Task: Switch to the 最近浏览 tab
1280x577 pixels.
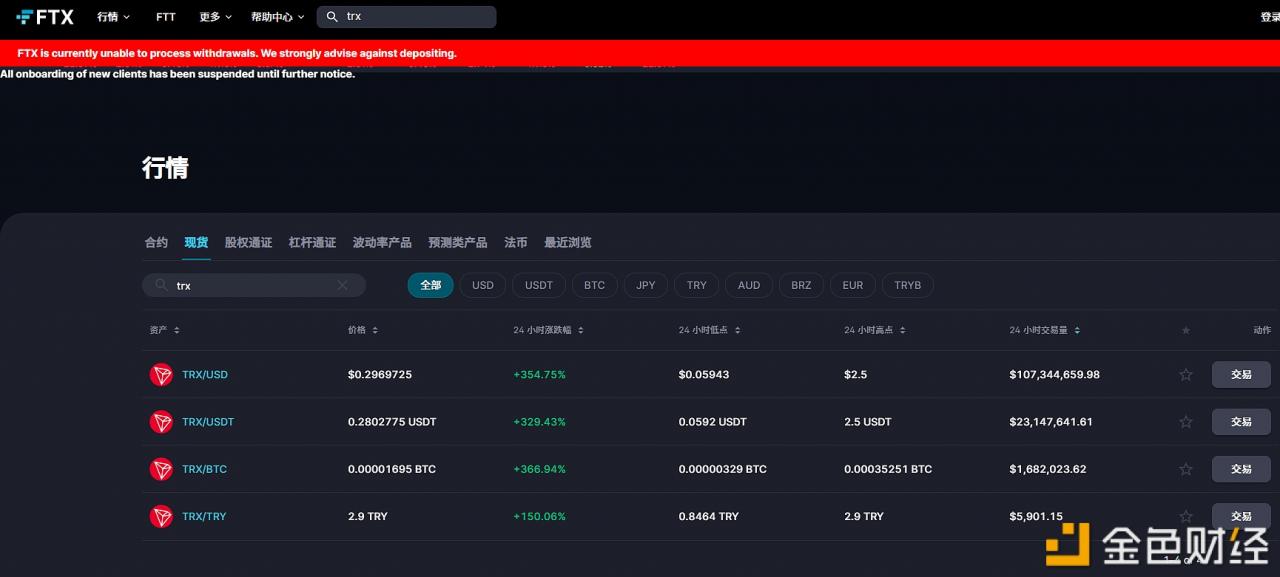Action: tap(568, 242)
